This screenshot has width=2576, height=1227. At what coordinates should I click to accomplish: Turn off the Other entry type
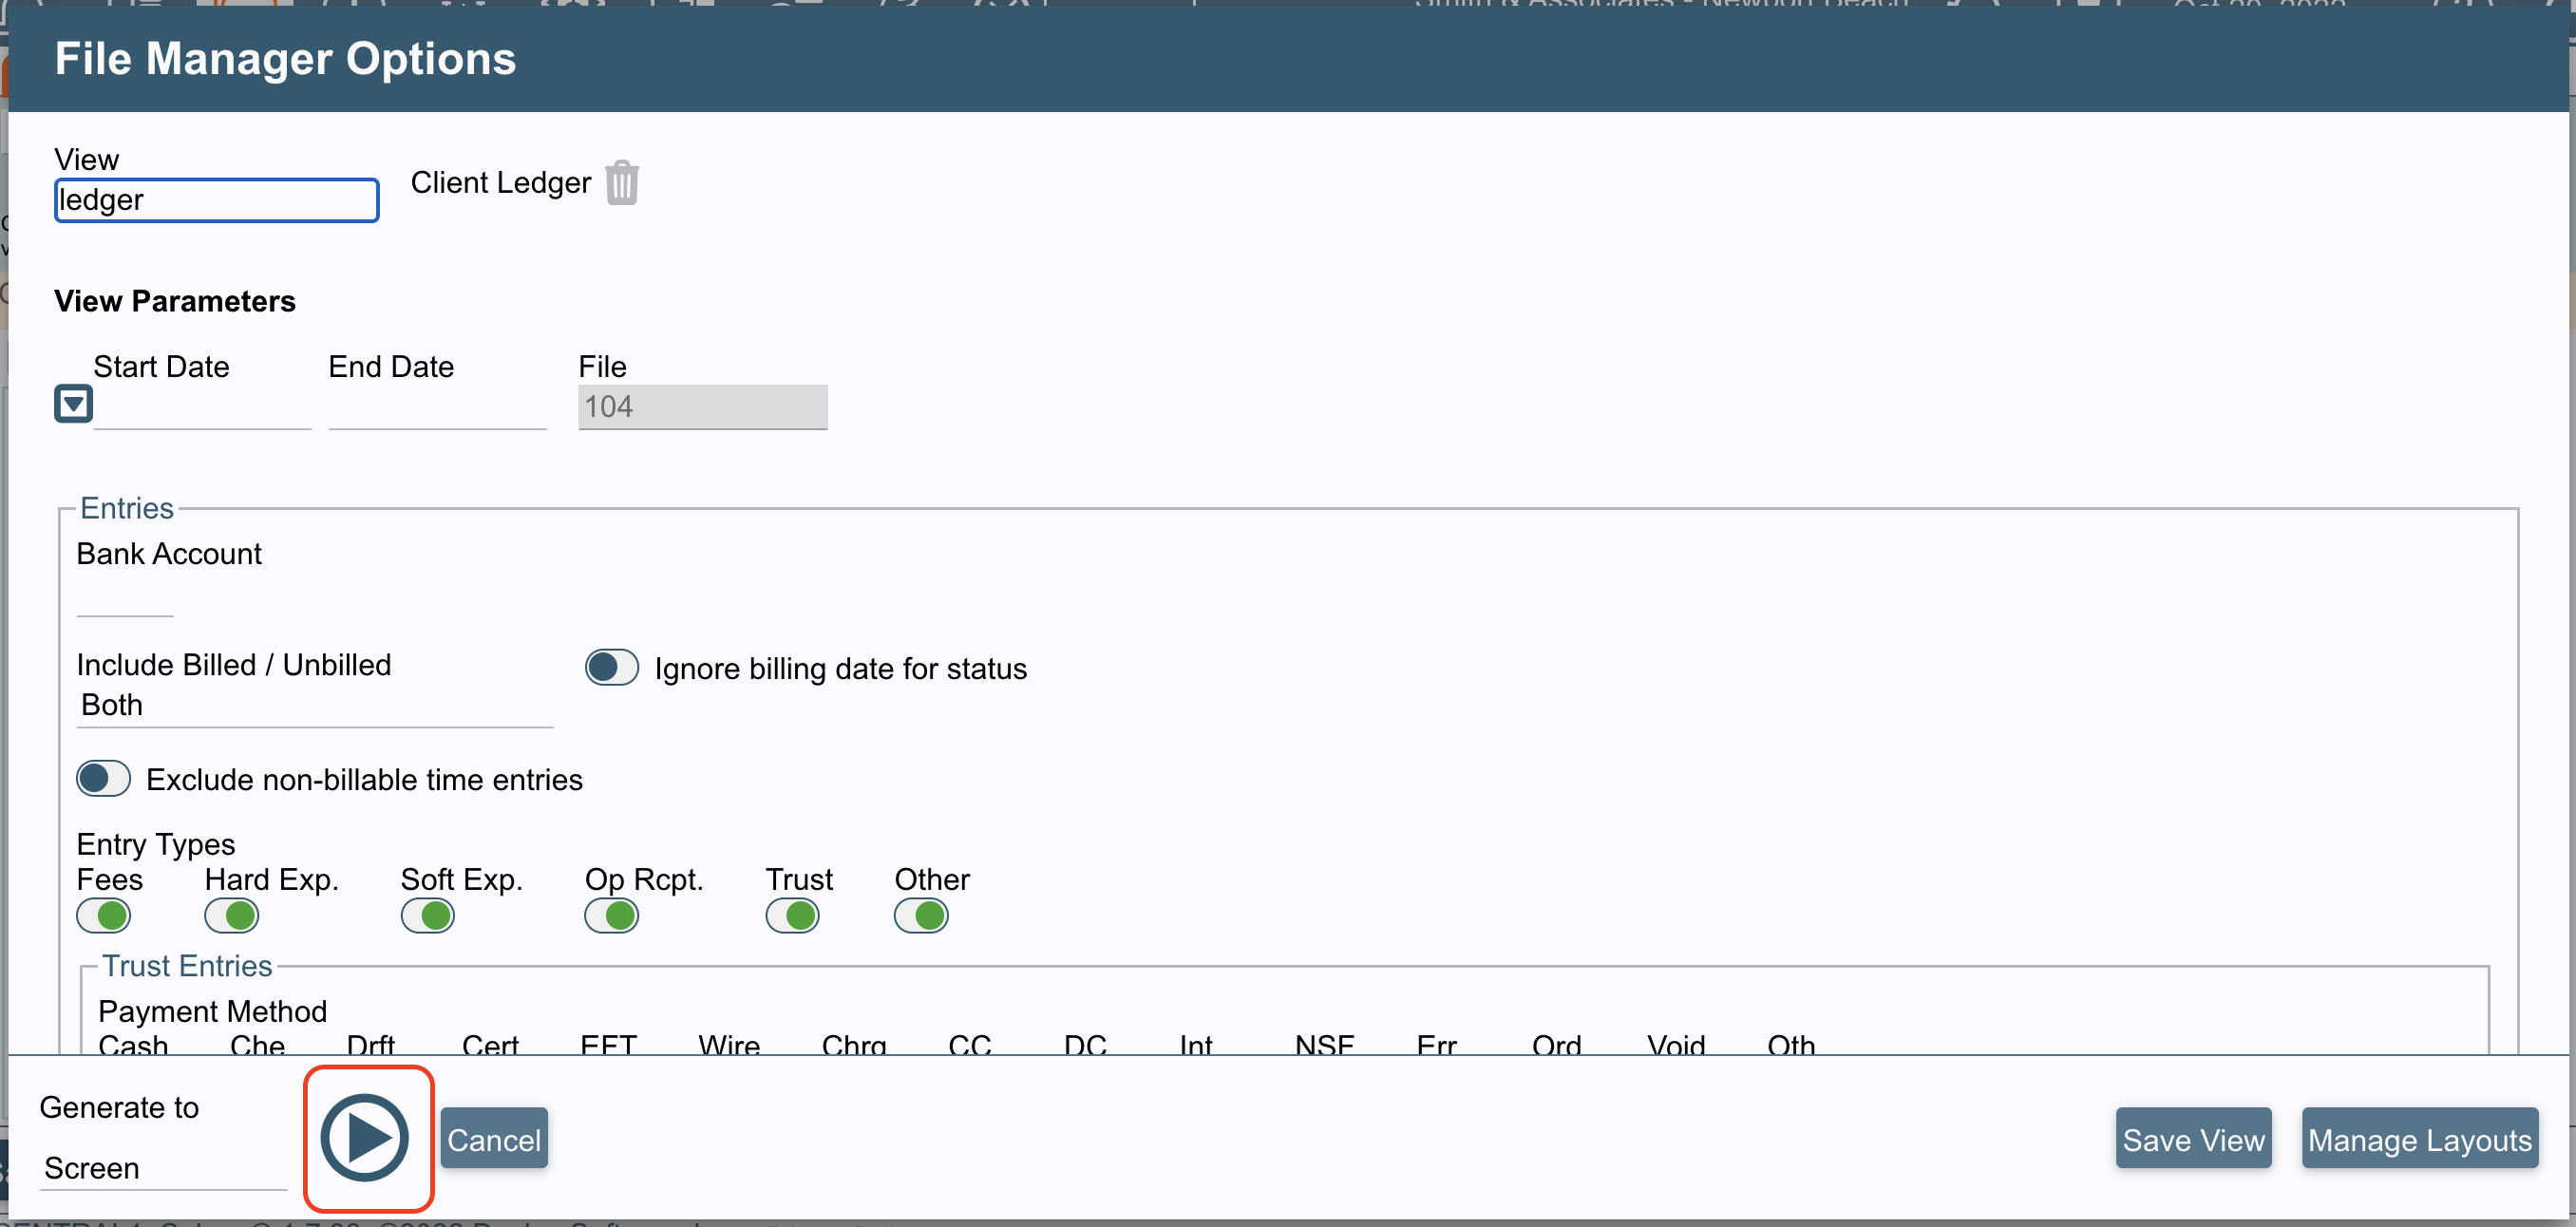[x=921, y=915]
